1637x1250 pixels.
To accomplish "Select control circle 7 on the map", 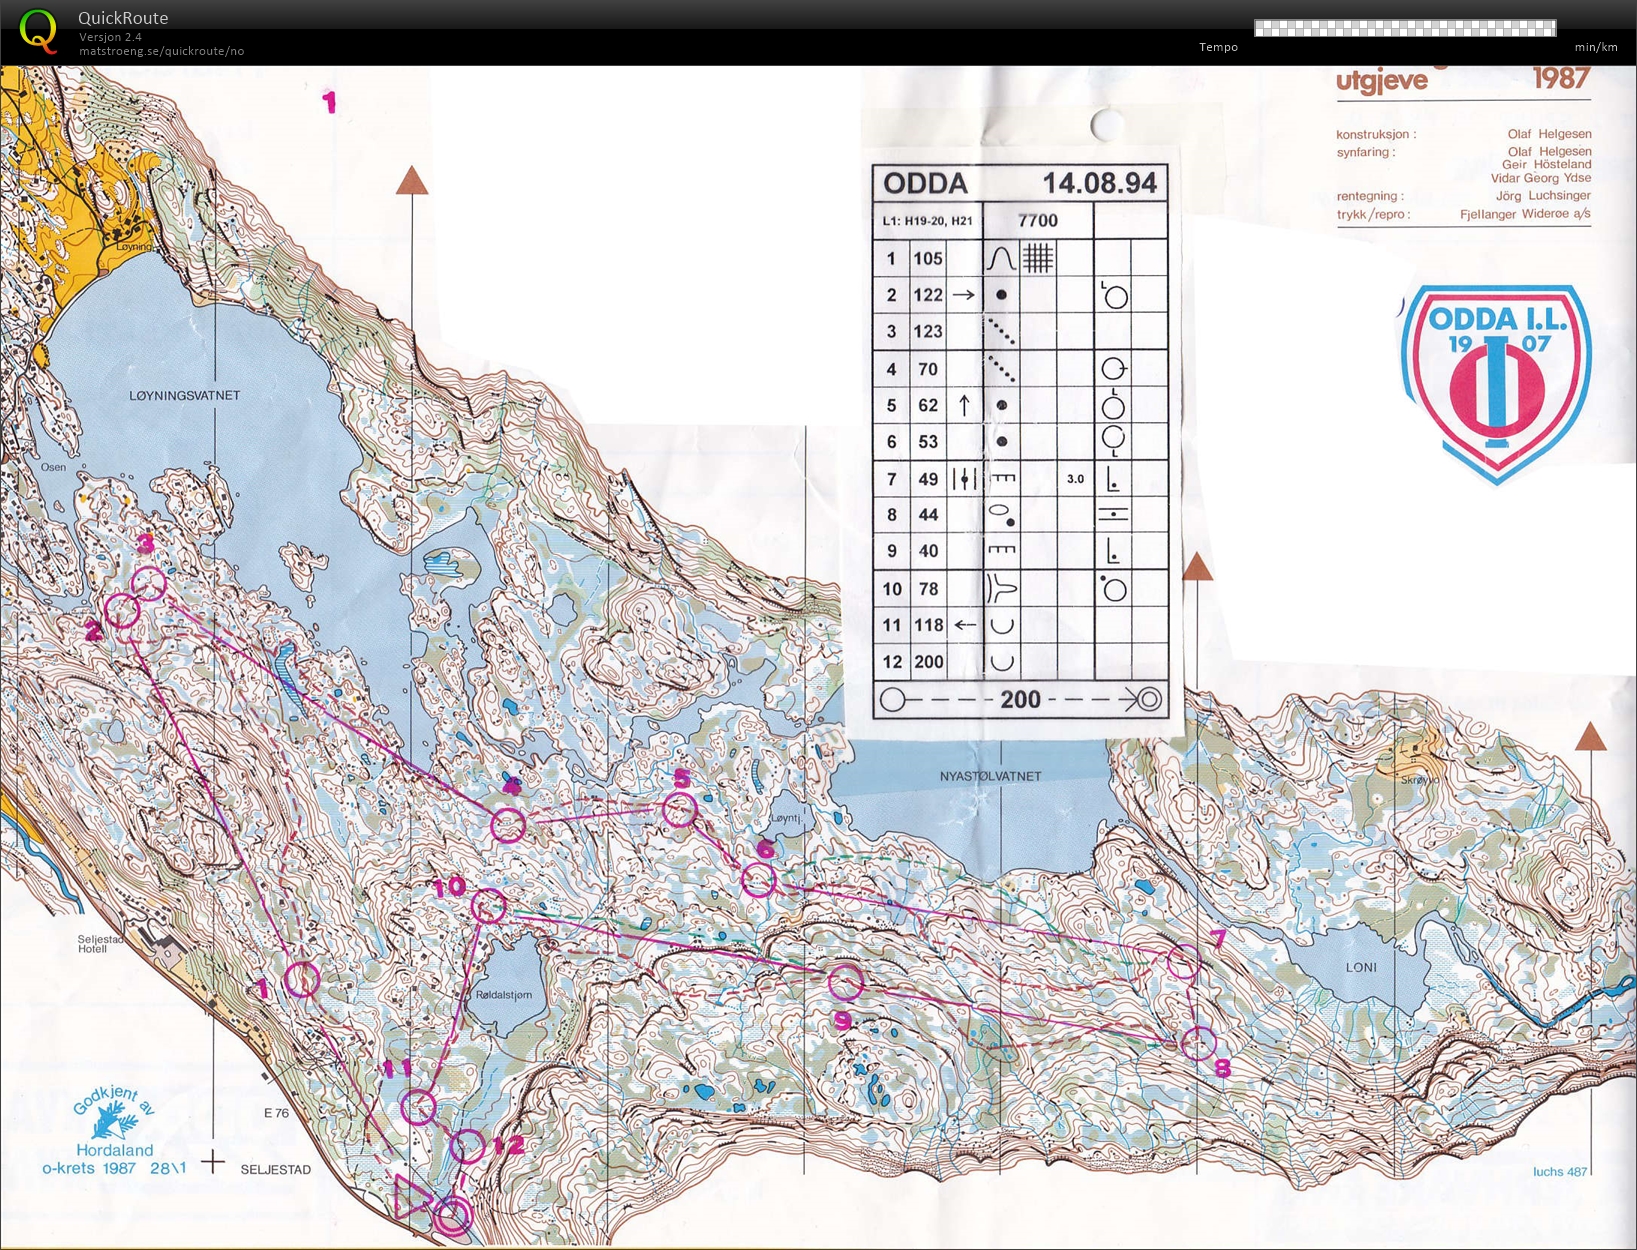I will pyautogui.click(x=1183, y=962).
